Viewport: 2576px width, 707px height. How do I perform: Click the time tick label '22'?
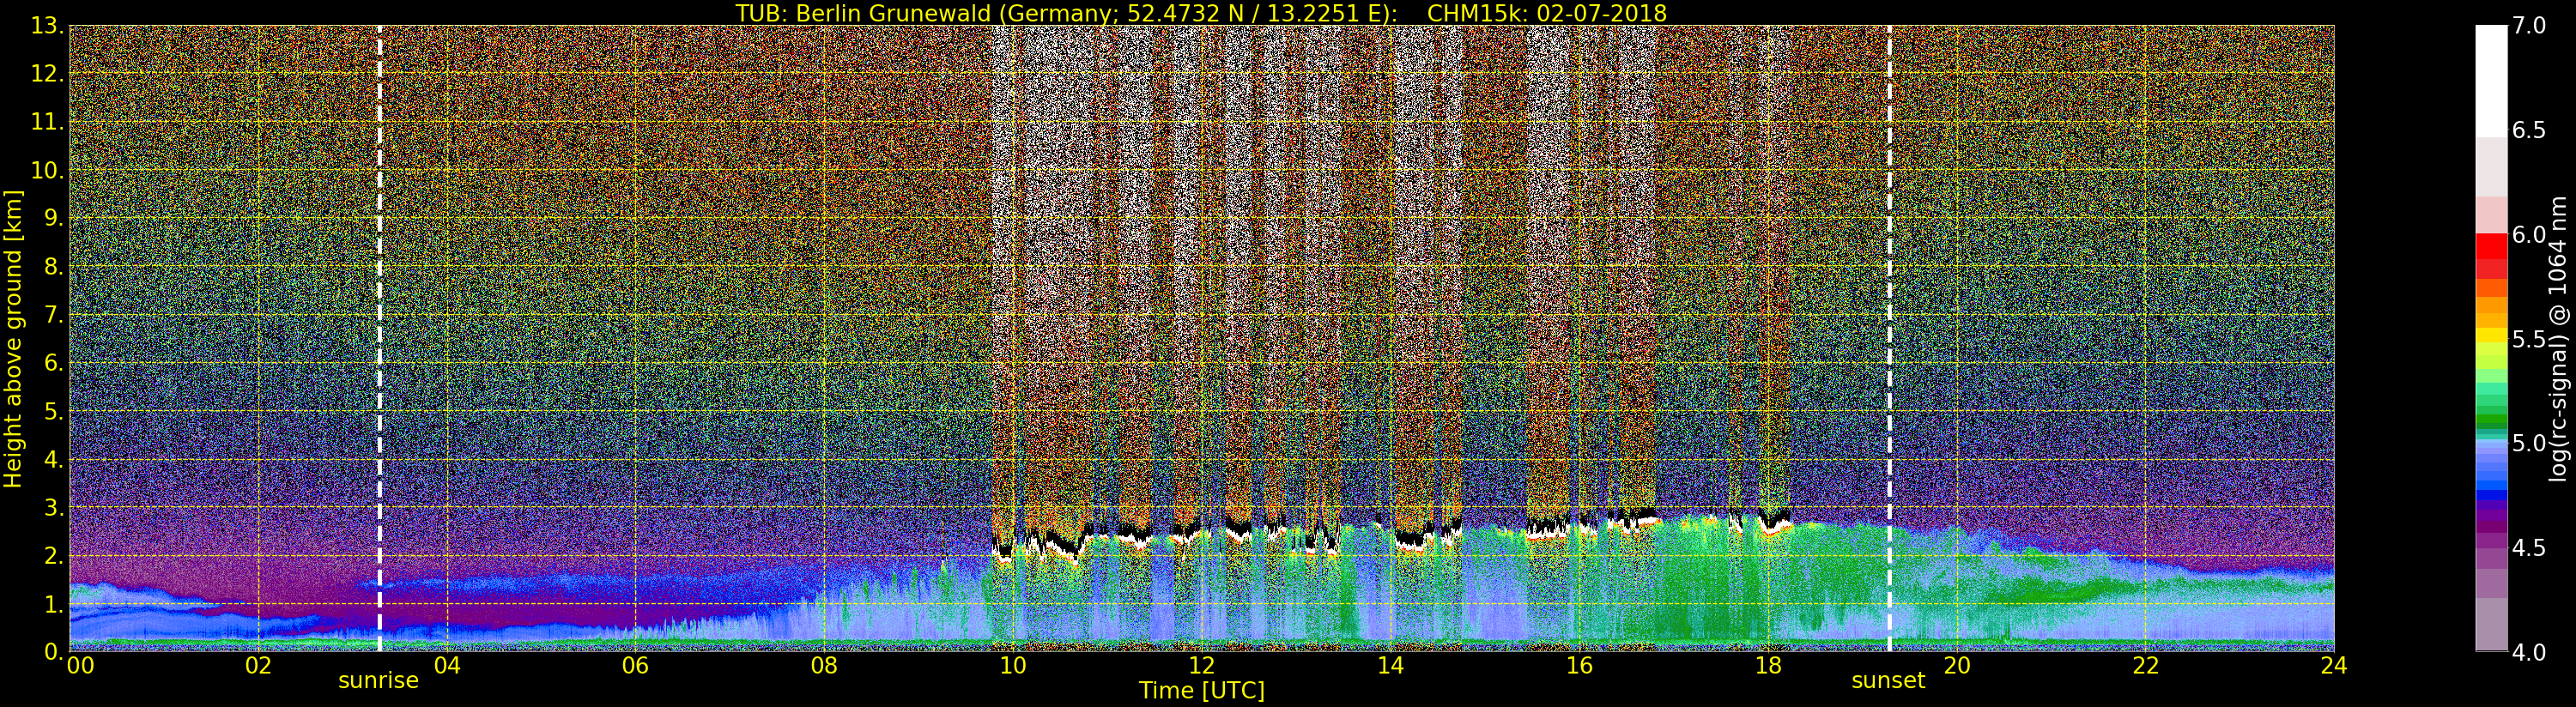2145,665
